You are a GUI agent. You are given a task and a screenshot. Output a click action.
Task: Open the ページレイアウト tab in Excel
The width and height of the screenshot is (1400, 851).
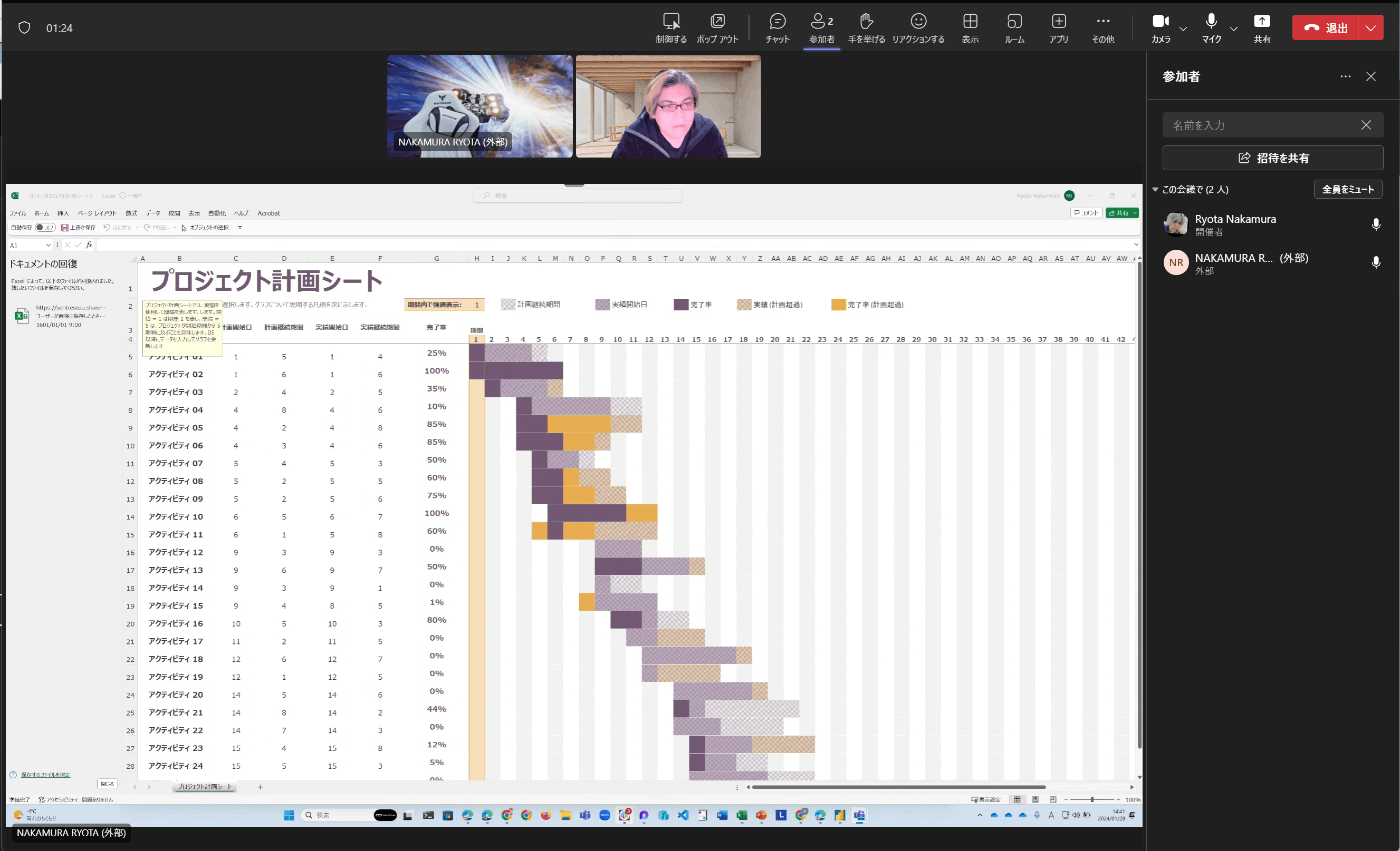click(x=98, y=213)
